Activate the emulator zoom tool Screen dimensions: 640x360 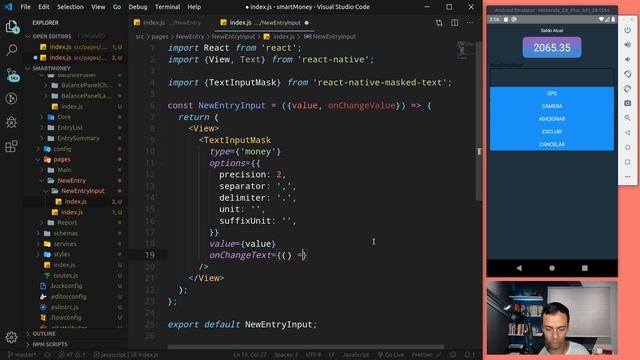tap(628, 118)
